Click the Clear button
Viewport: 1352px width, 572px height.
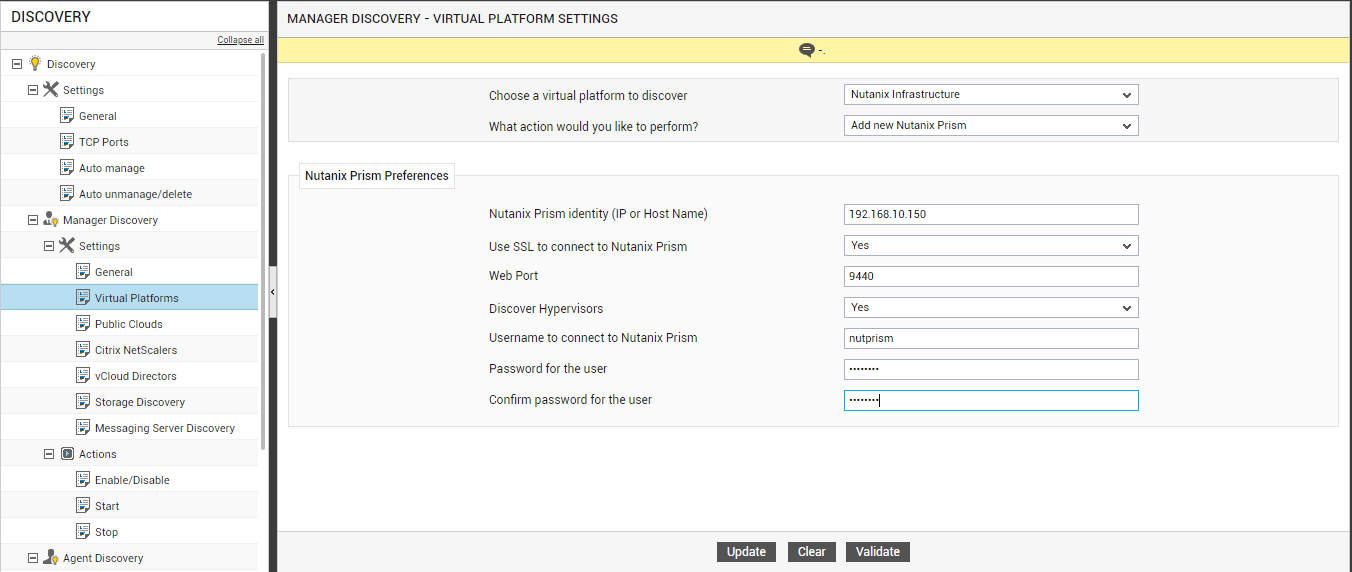click(812, 552)
